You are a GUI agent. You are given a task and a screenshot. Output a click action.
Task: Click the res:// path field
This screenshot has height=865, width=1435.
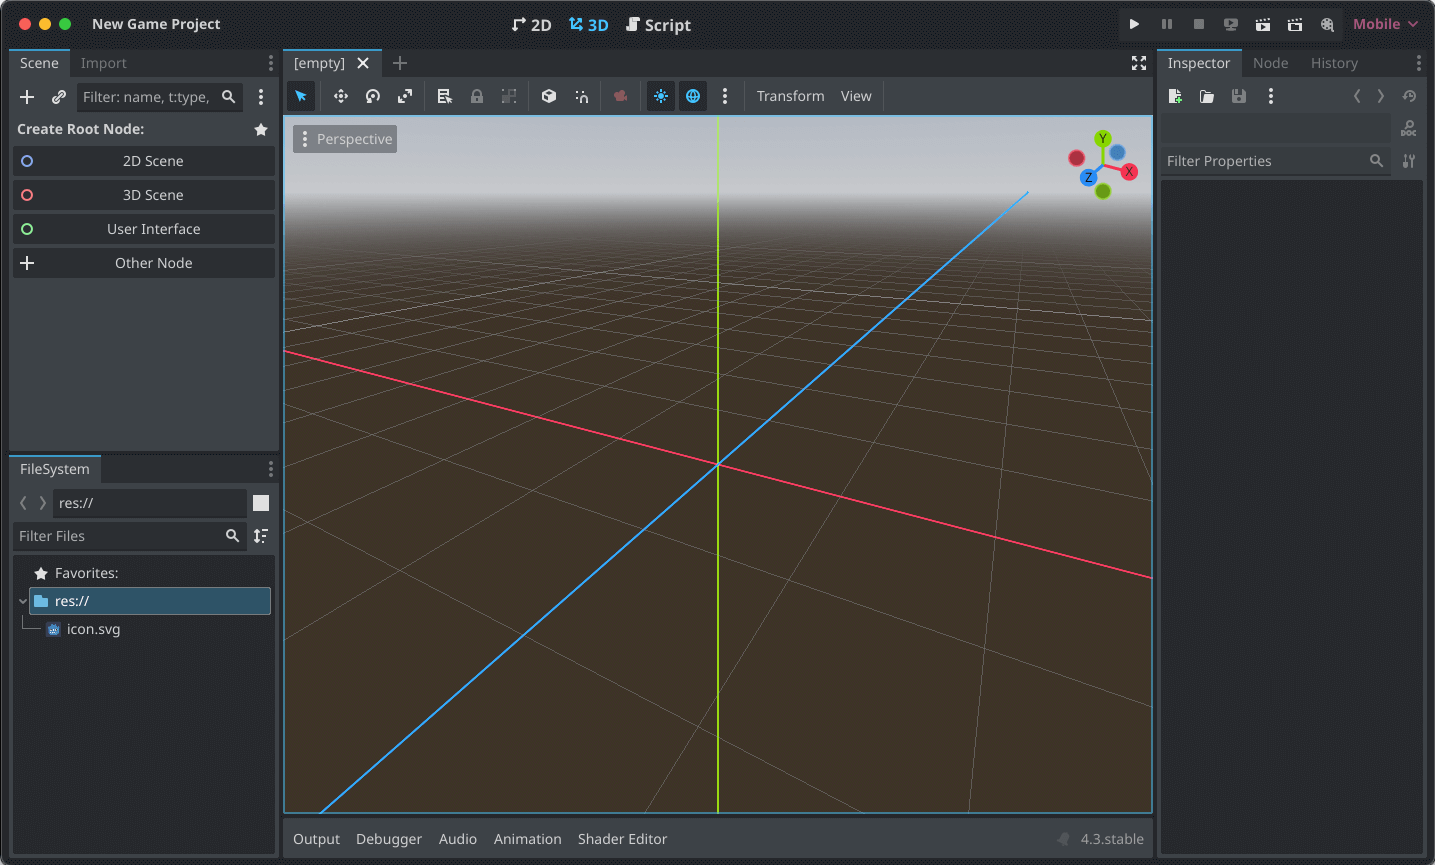pyautogui.click(x=150, y=503)
